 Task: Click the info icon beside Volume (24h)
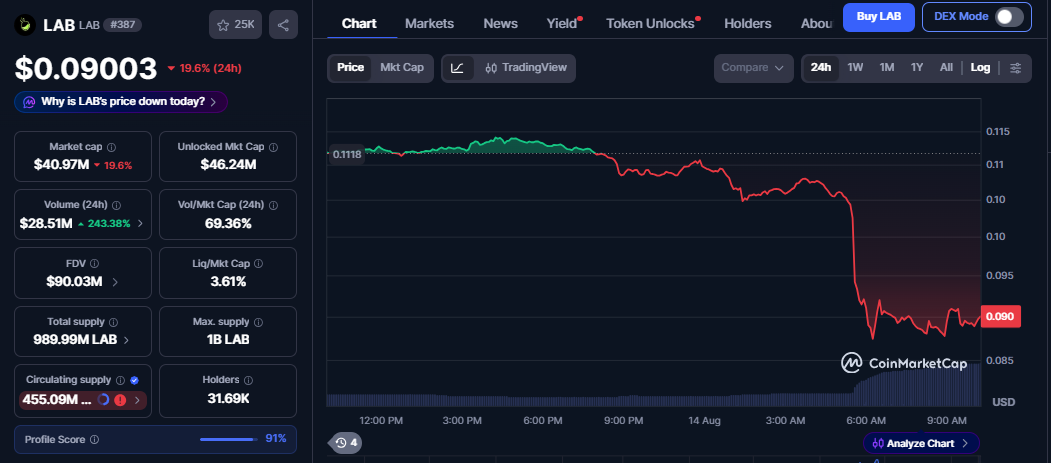[x=117, y=205]
